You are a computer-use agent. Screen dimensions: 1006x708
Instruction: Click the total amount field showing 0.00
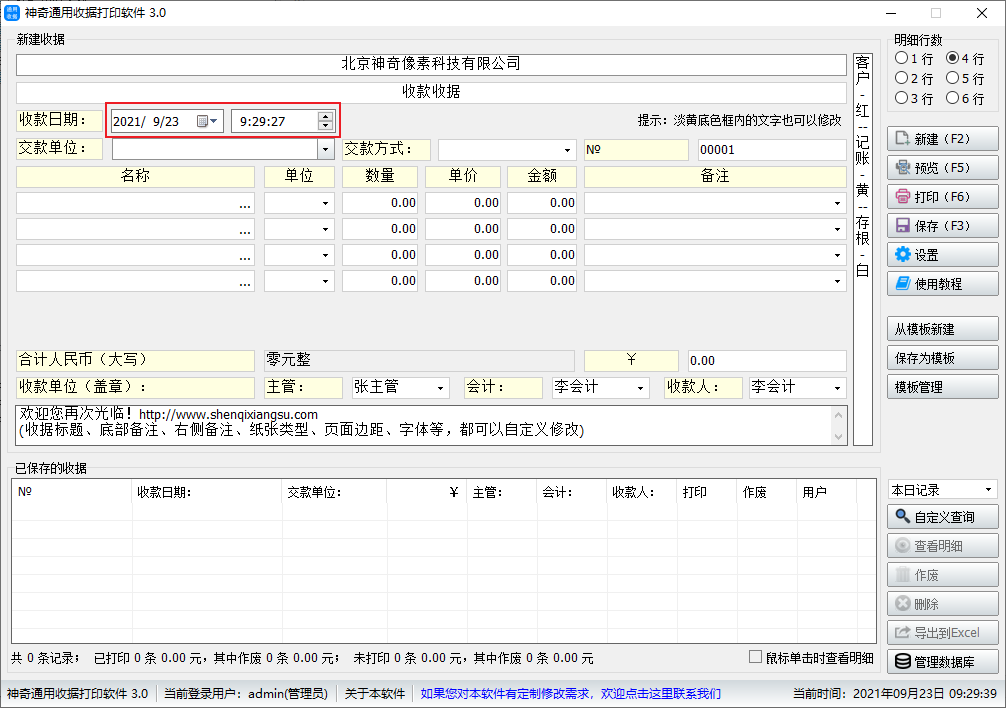tap(767, 361)
